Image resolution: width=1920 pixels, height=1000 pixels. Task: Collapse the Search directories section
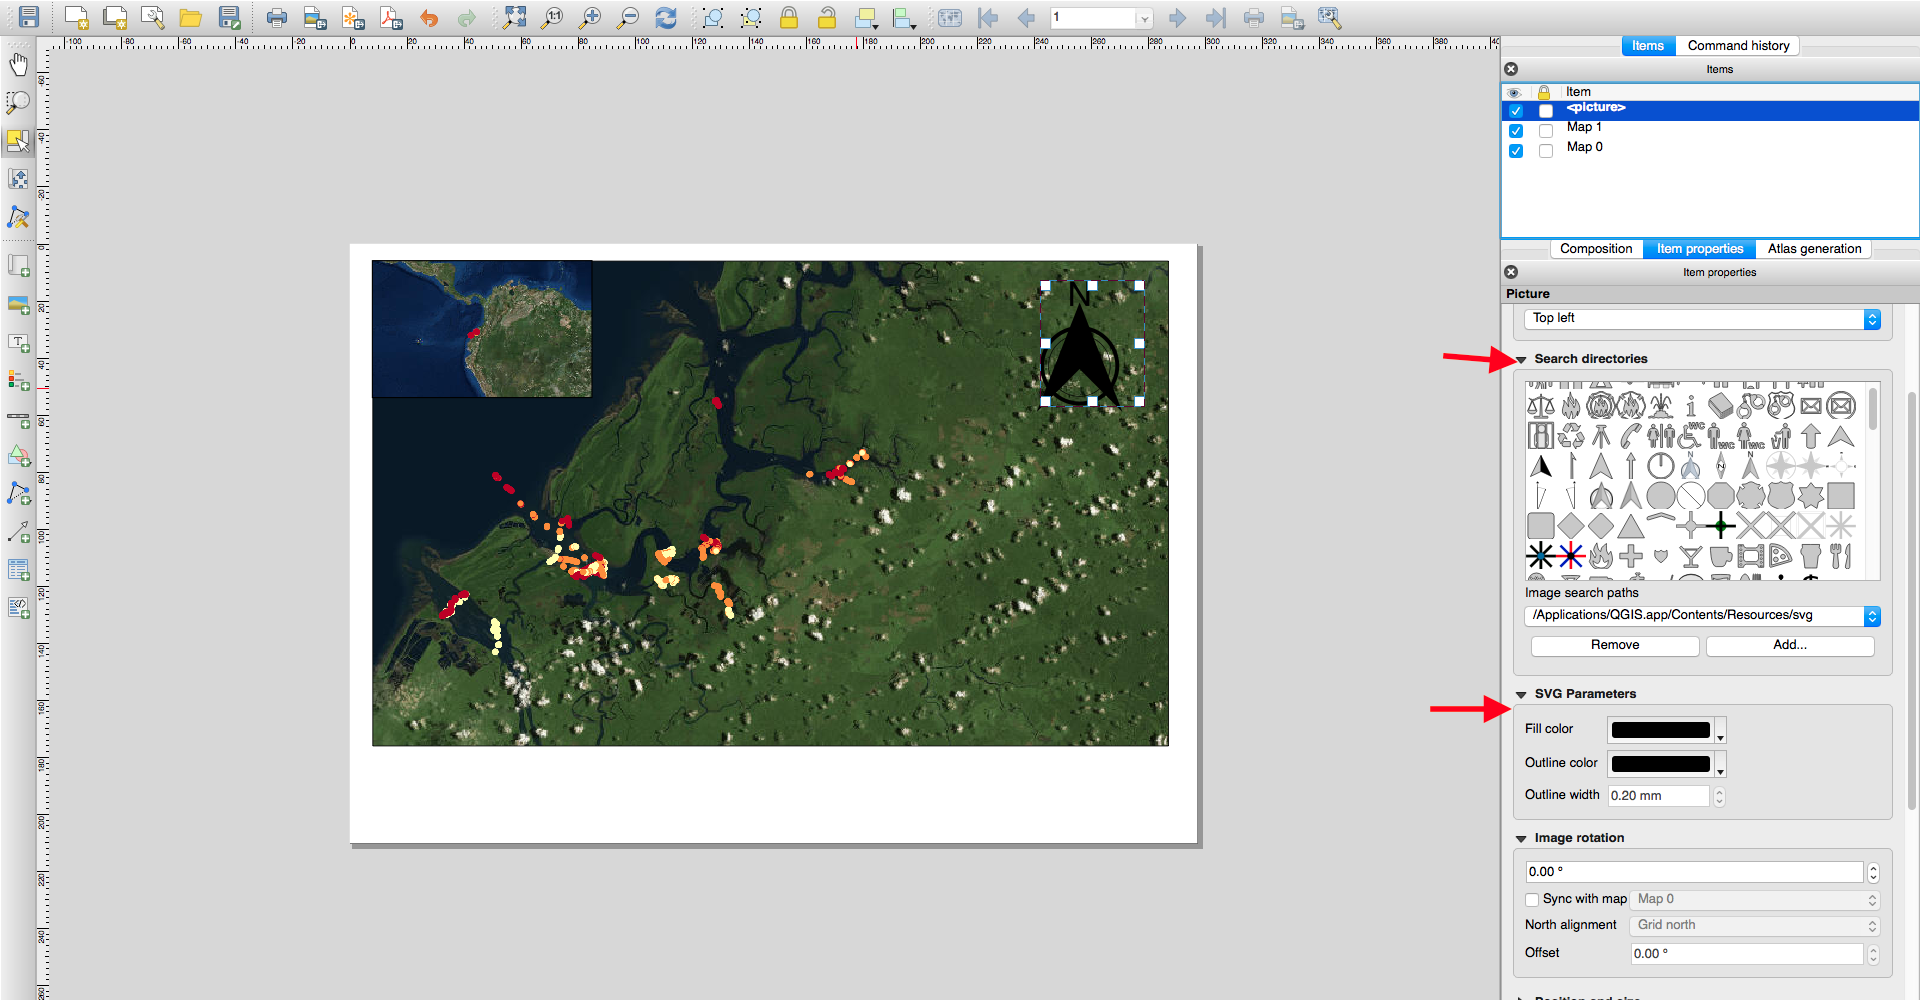(1521, 360)
